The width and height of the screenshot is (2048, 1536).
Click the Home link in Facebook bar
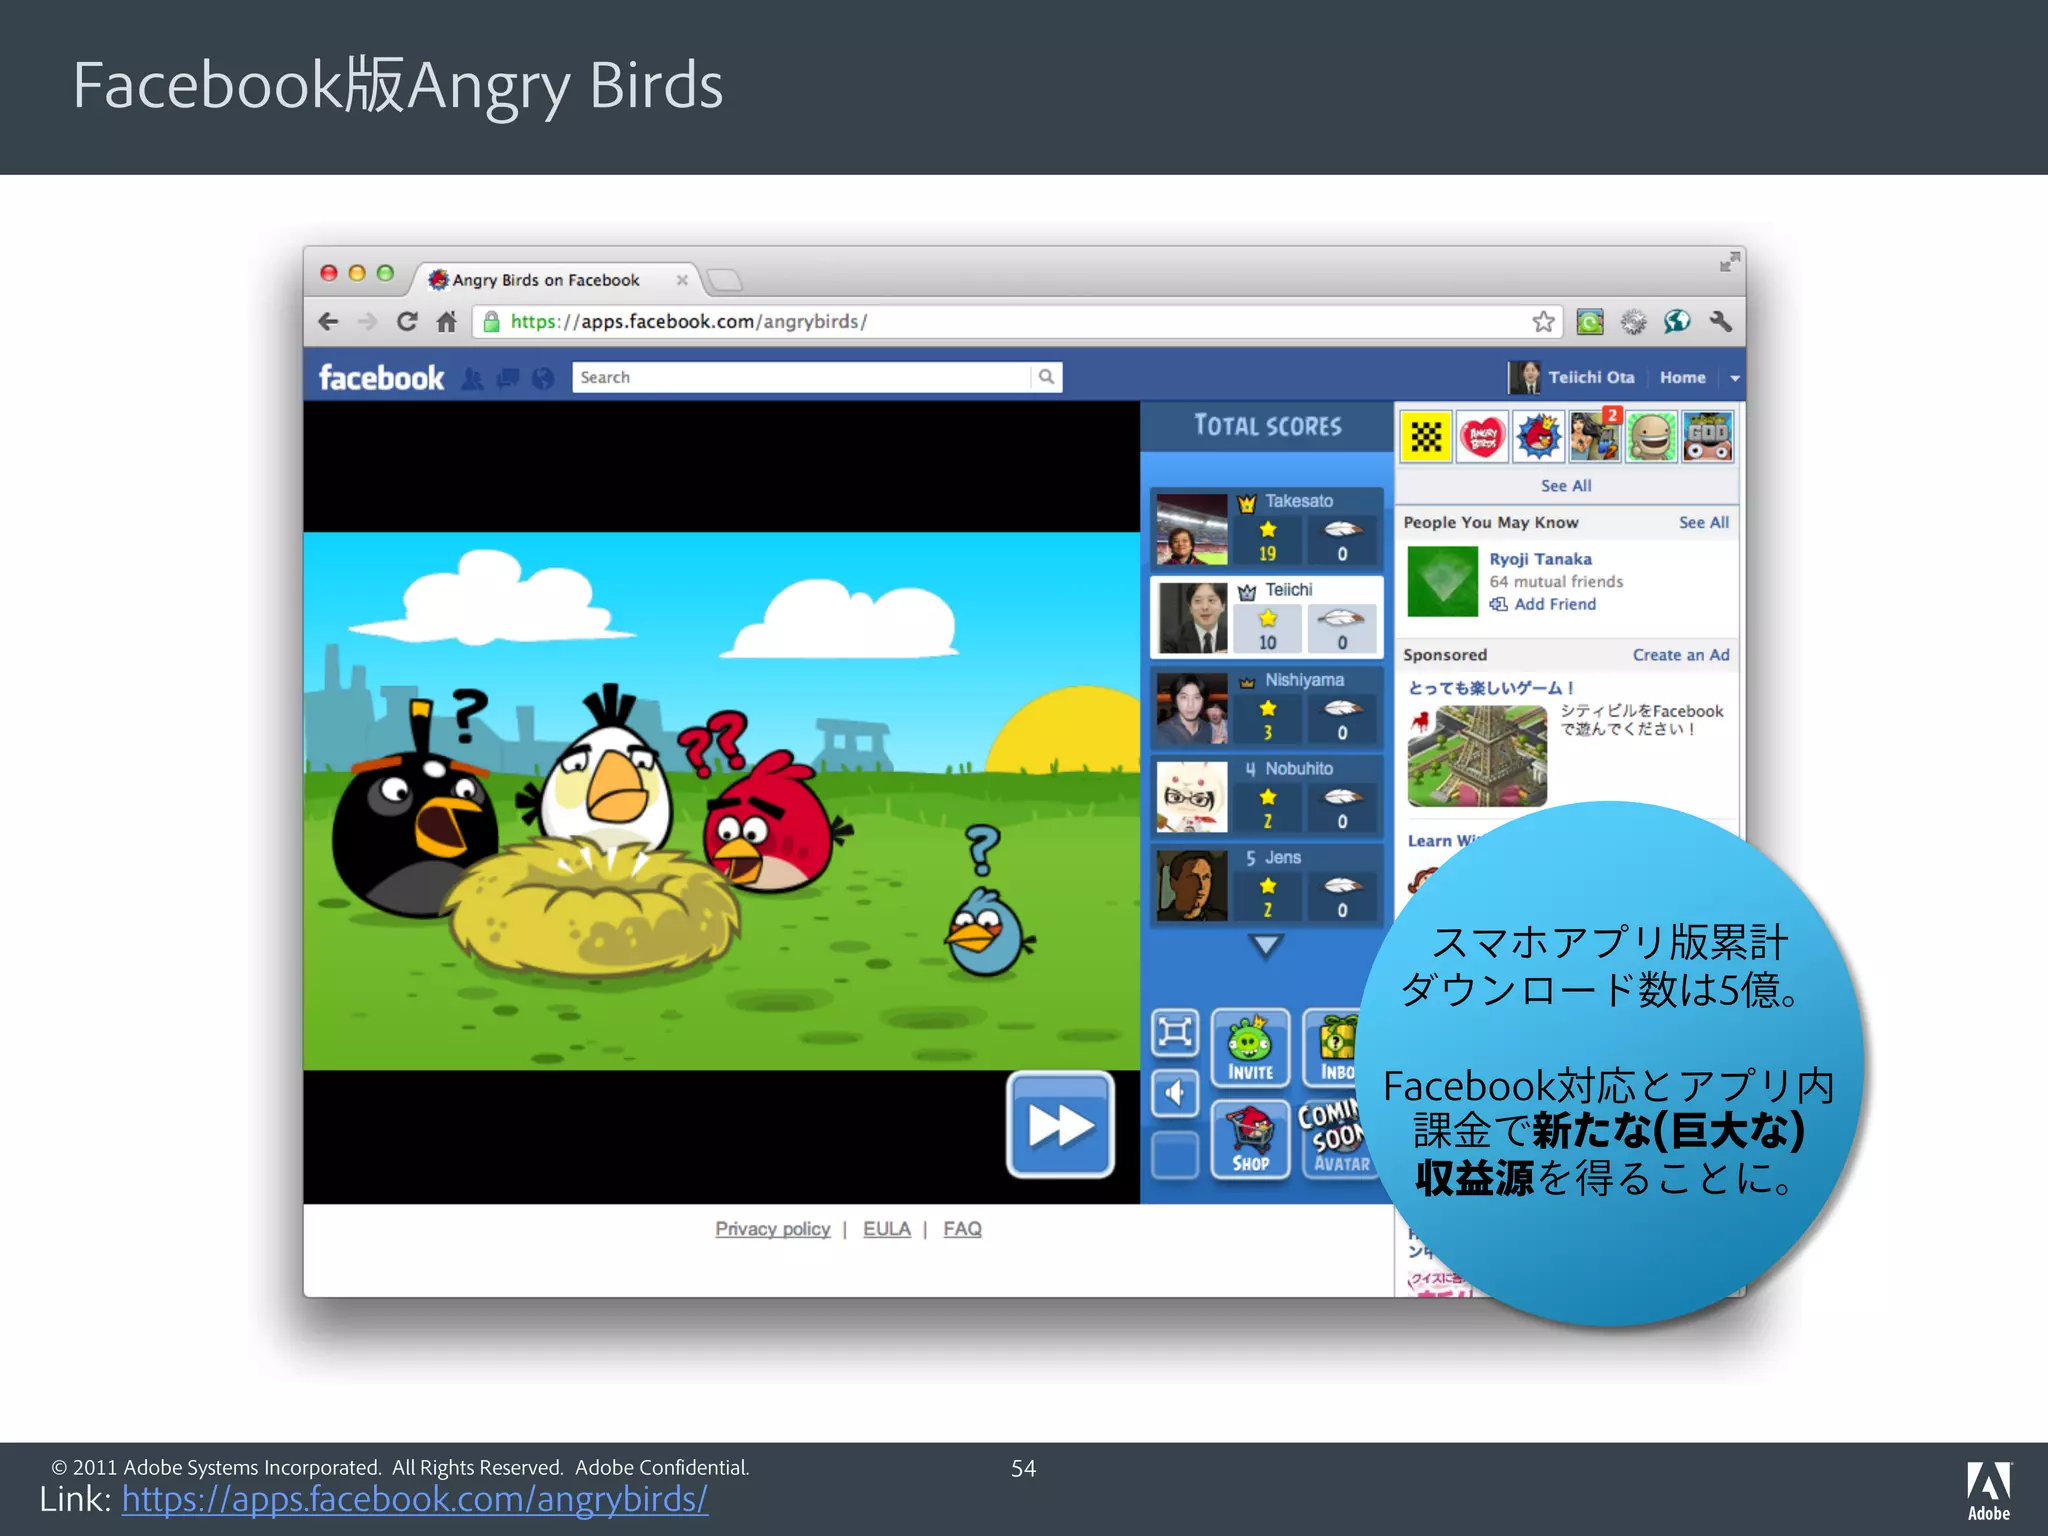pos(1682,378)
